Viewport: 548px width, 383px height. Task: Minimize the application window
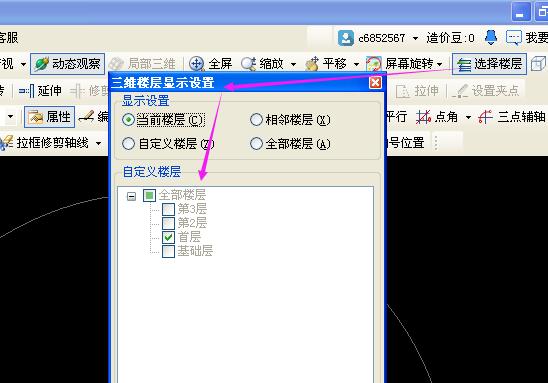[x=521, y=12]
